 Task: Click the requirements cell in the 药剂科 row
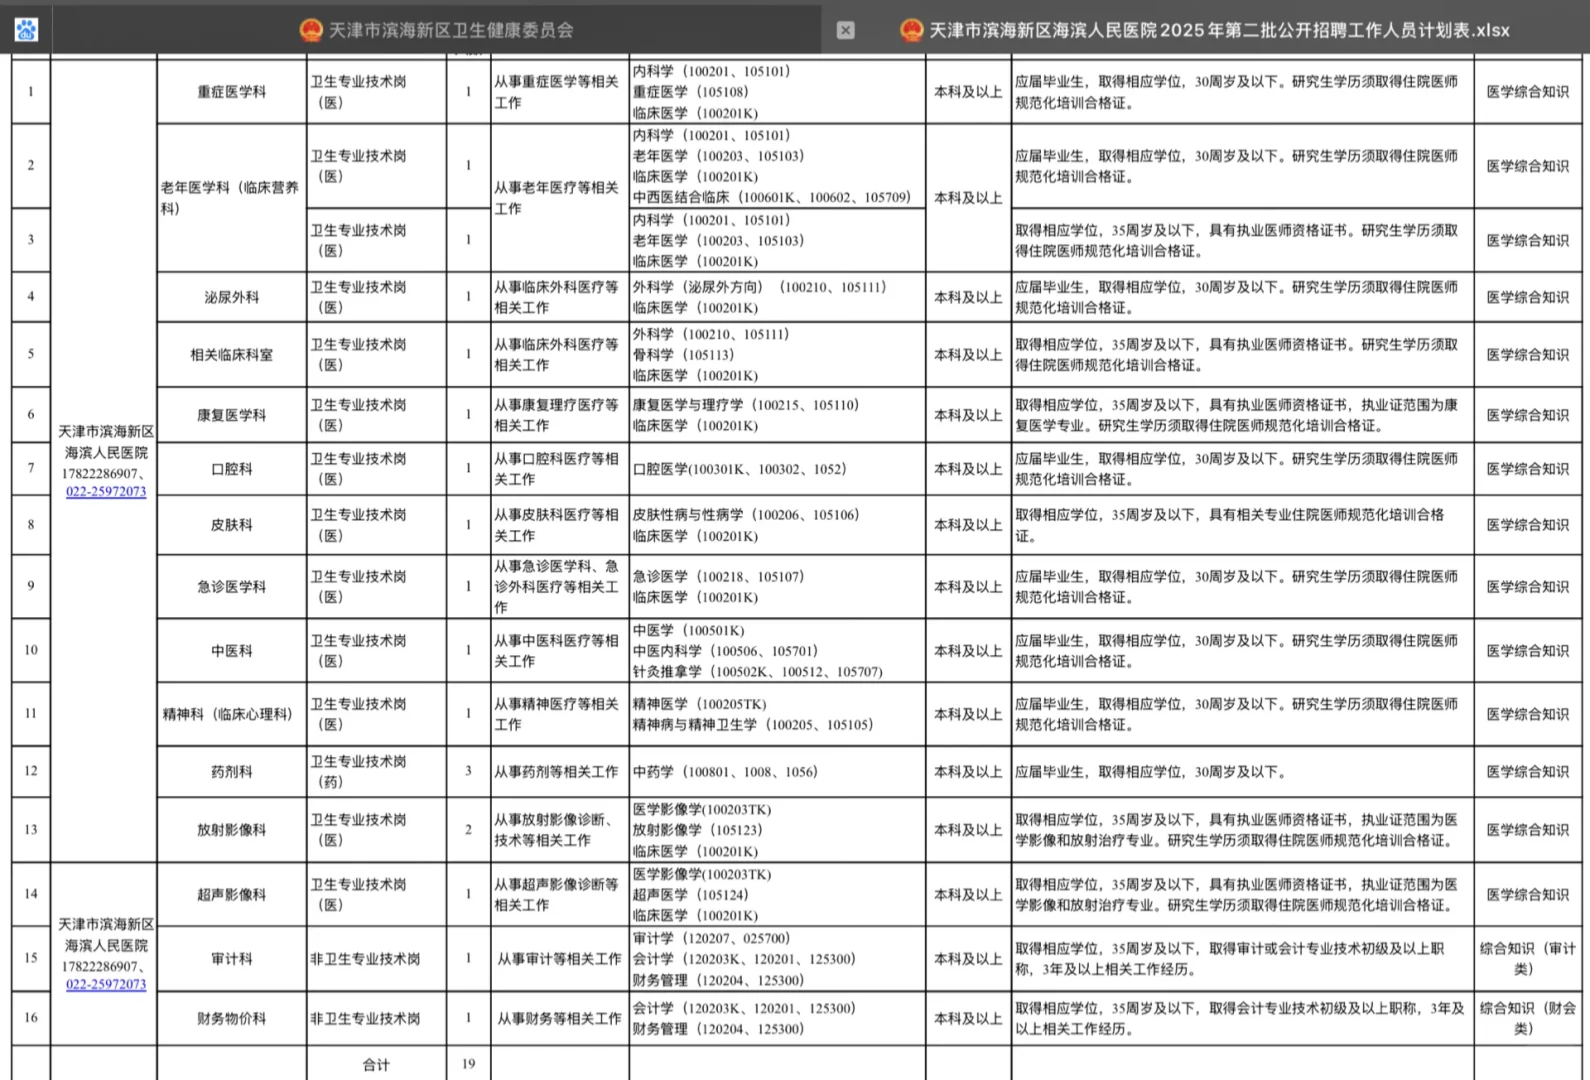(1242, 772)
